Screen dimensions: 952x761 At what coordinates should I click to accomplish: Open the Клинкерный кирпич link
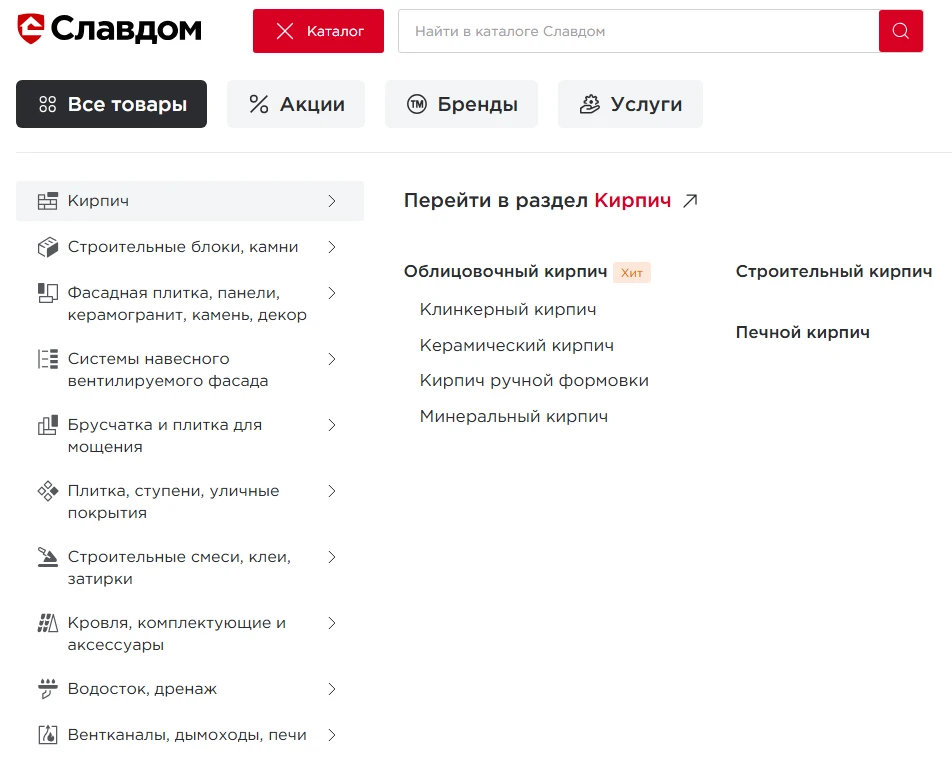(x=508, y=310)
